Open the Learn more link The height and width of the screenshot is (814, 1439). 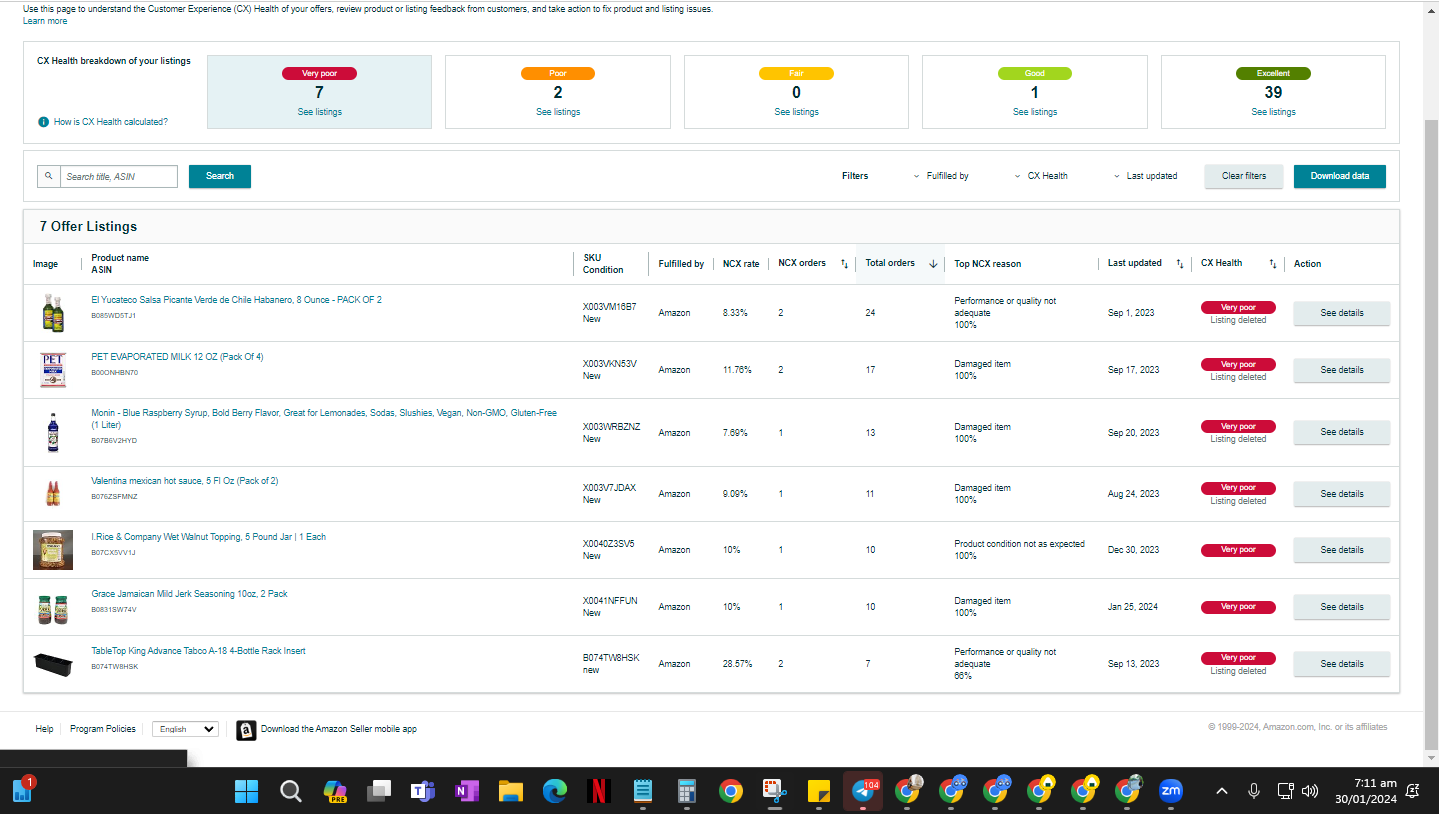(x=45, y=21)
